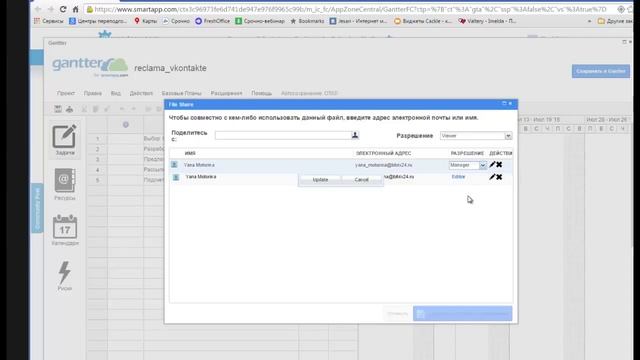Screen dimensions: 640x360
Task: Click user avatar icon in Manager row
Action: 174,164
